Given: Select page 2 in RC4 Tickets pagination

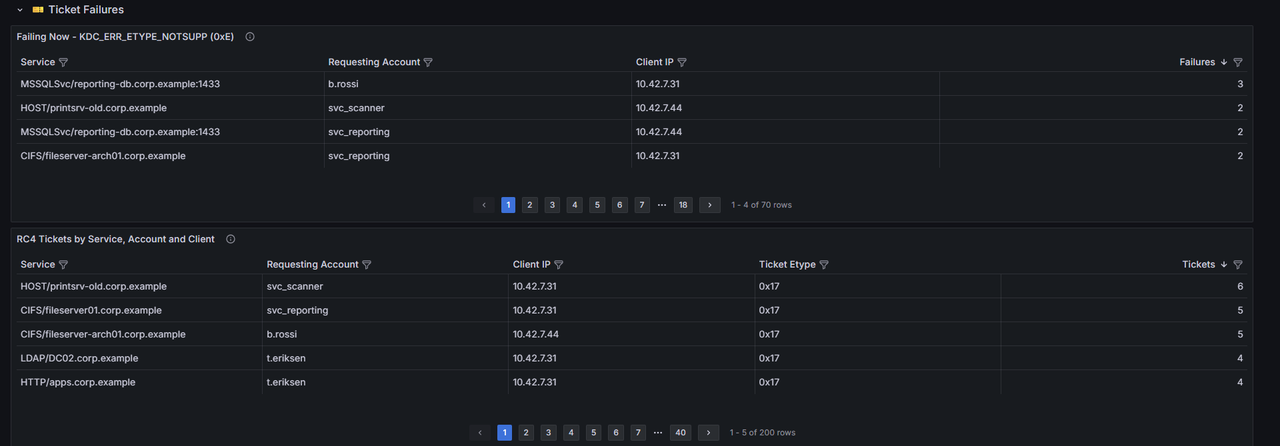Looking at the screenshot, I should click(x=527, y=433).
